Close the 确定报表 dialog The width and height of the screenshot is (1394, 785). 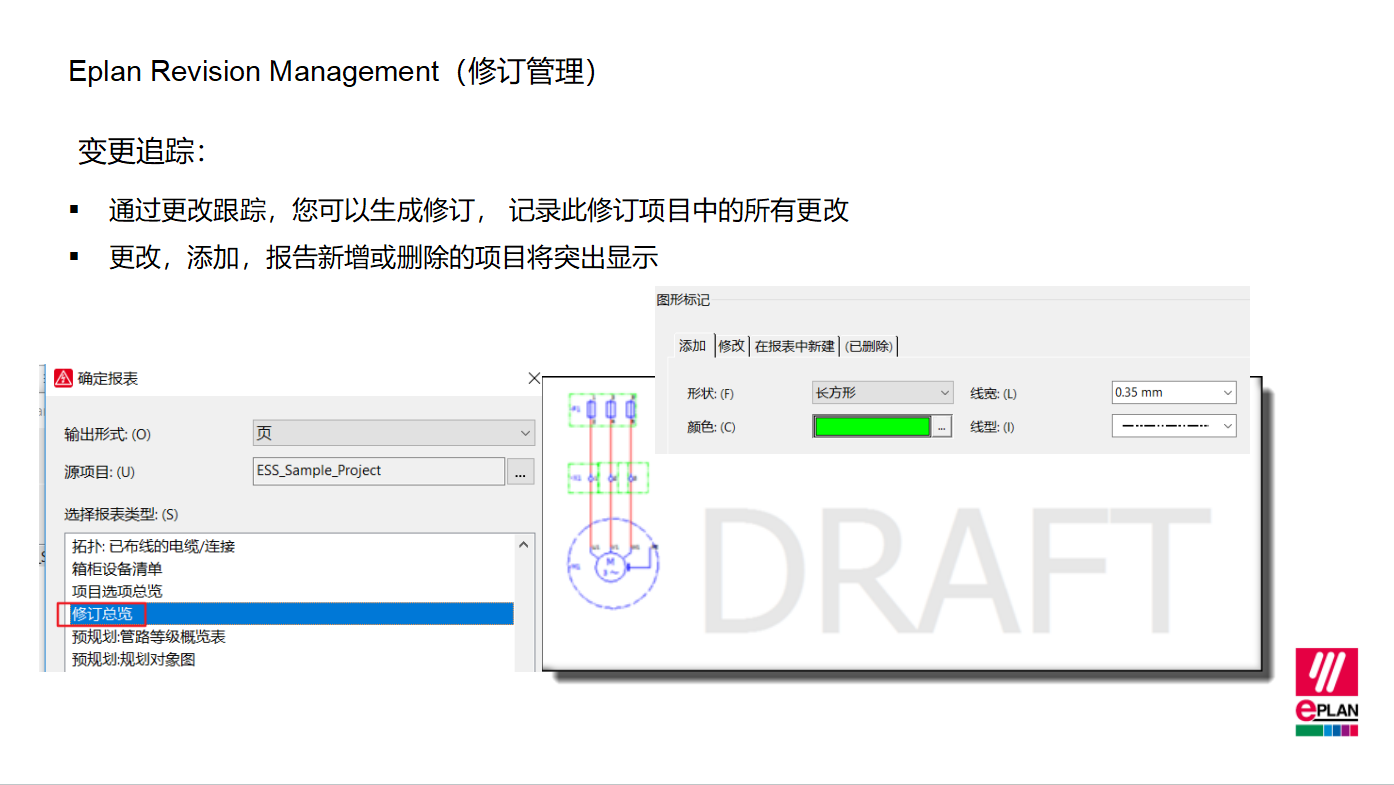[x=534, y=378]
